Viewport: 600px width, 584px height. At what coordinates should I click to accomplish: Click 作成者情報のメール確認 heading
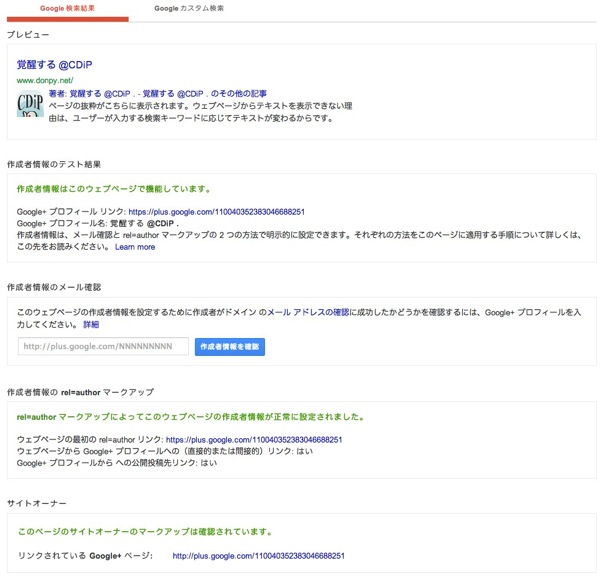tap(54, 287)
